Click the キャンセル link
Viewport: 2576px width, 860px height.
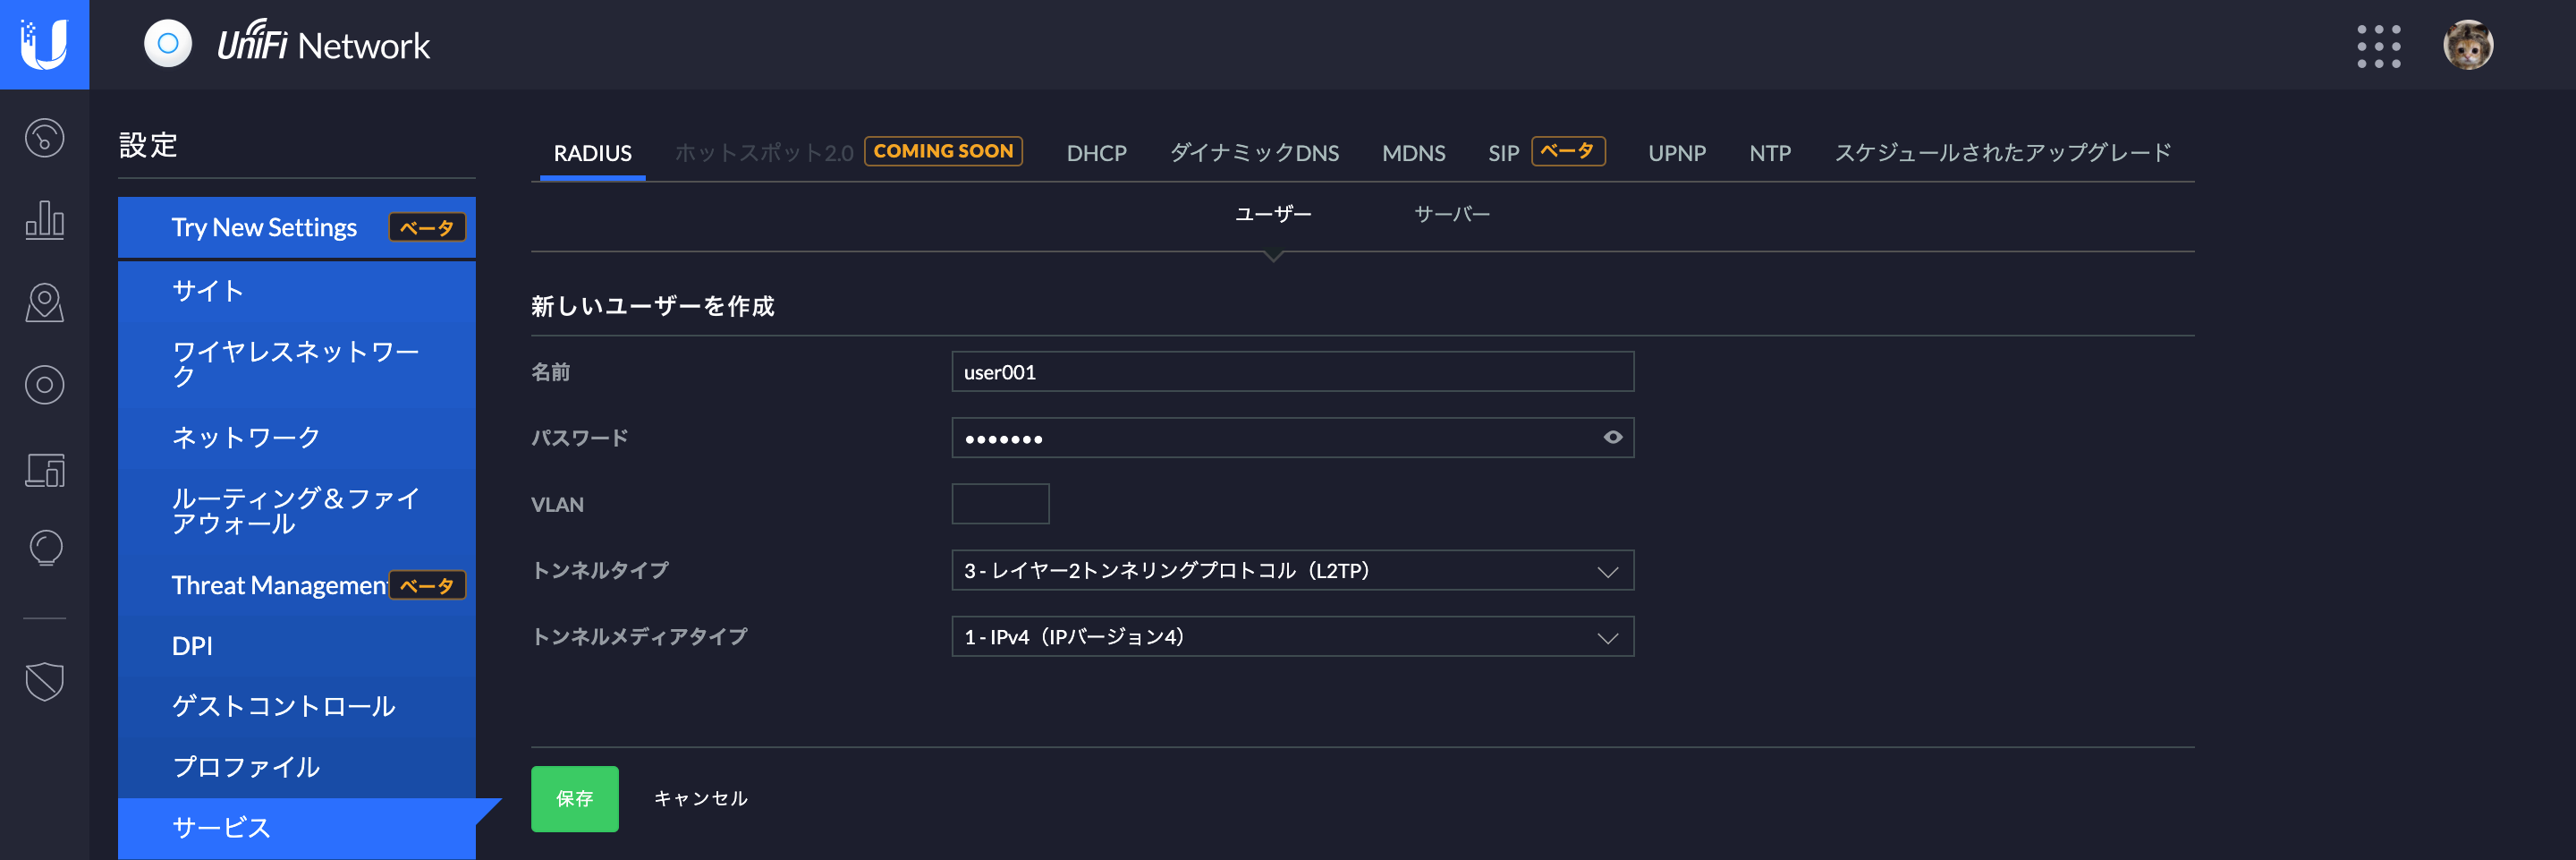700,798
